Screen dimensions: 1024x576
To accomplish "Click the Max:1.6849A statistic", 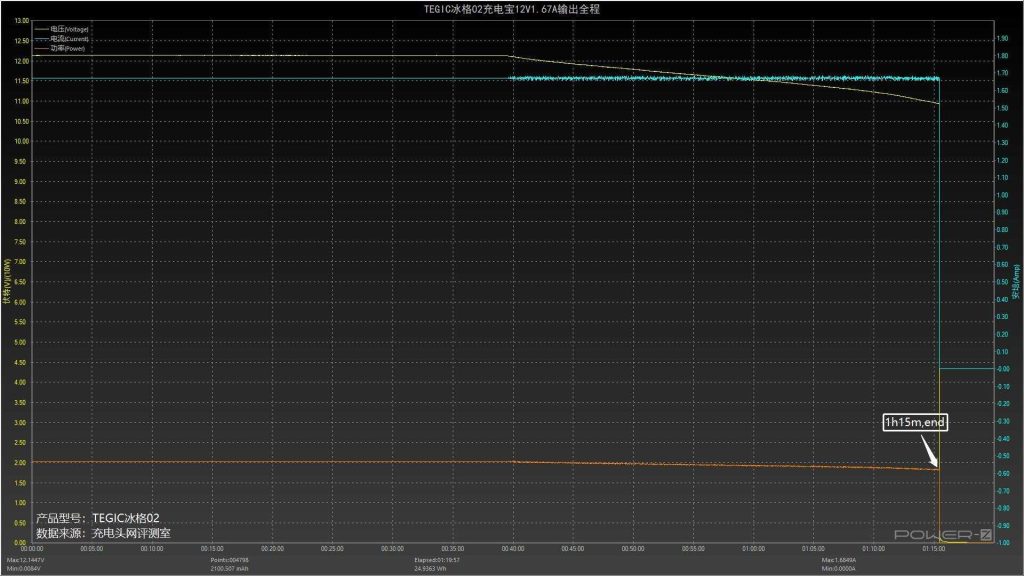I will click(x=839, y=560).
